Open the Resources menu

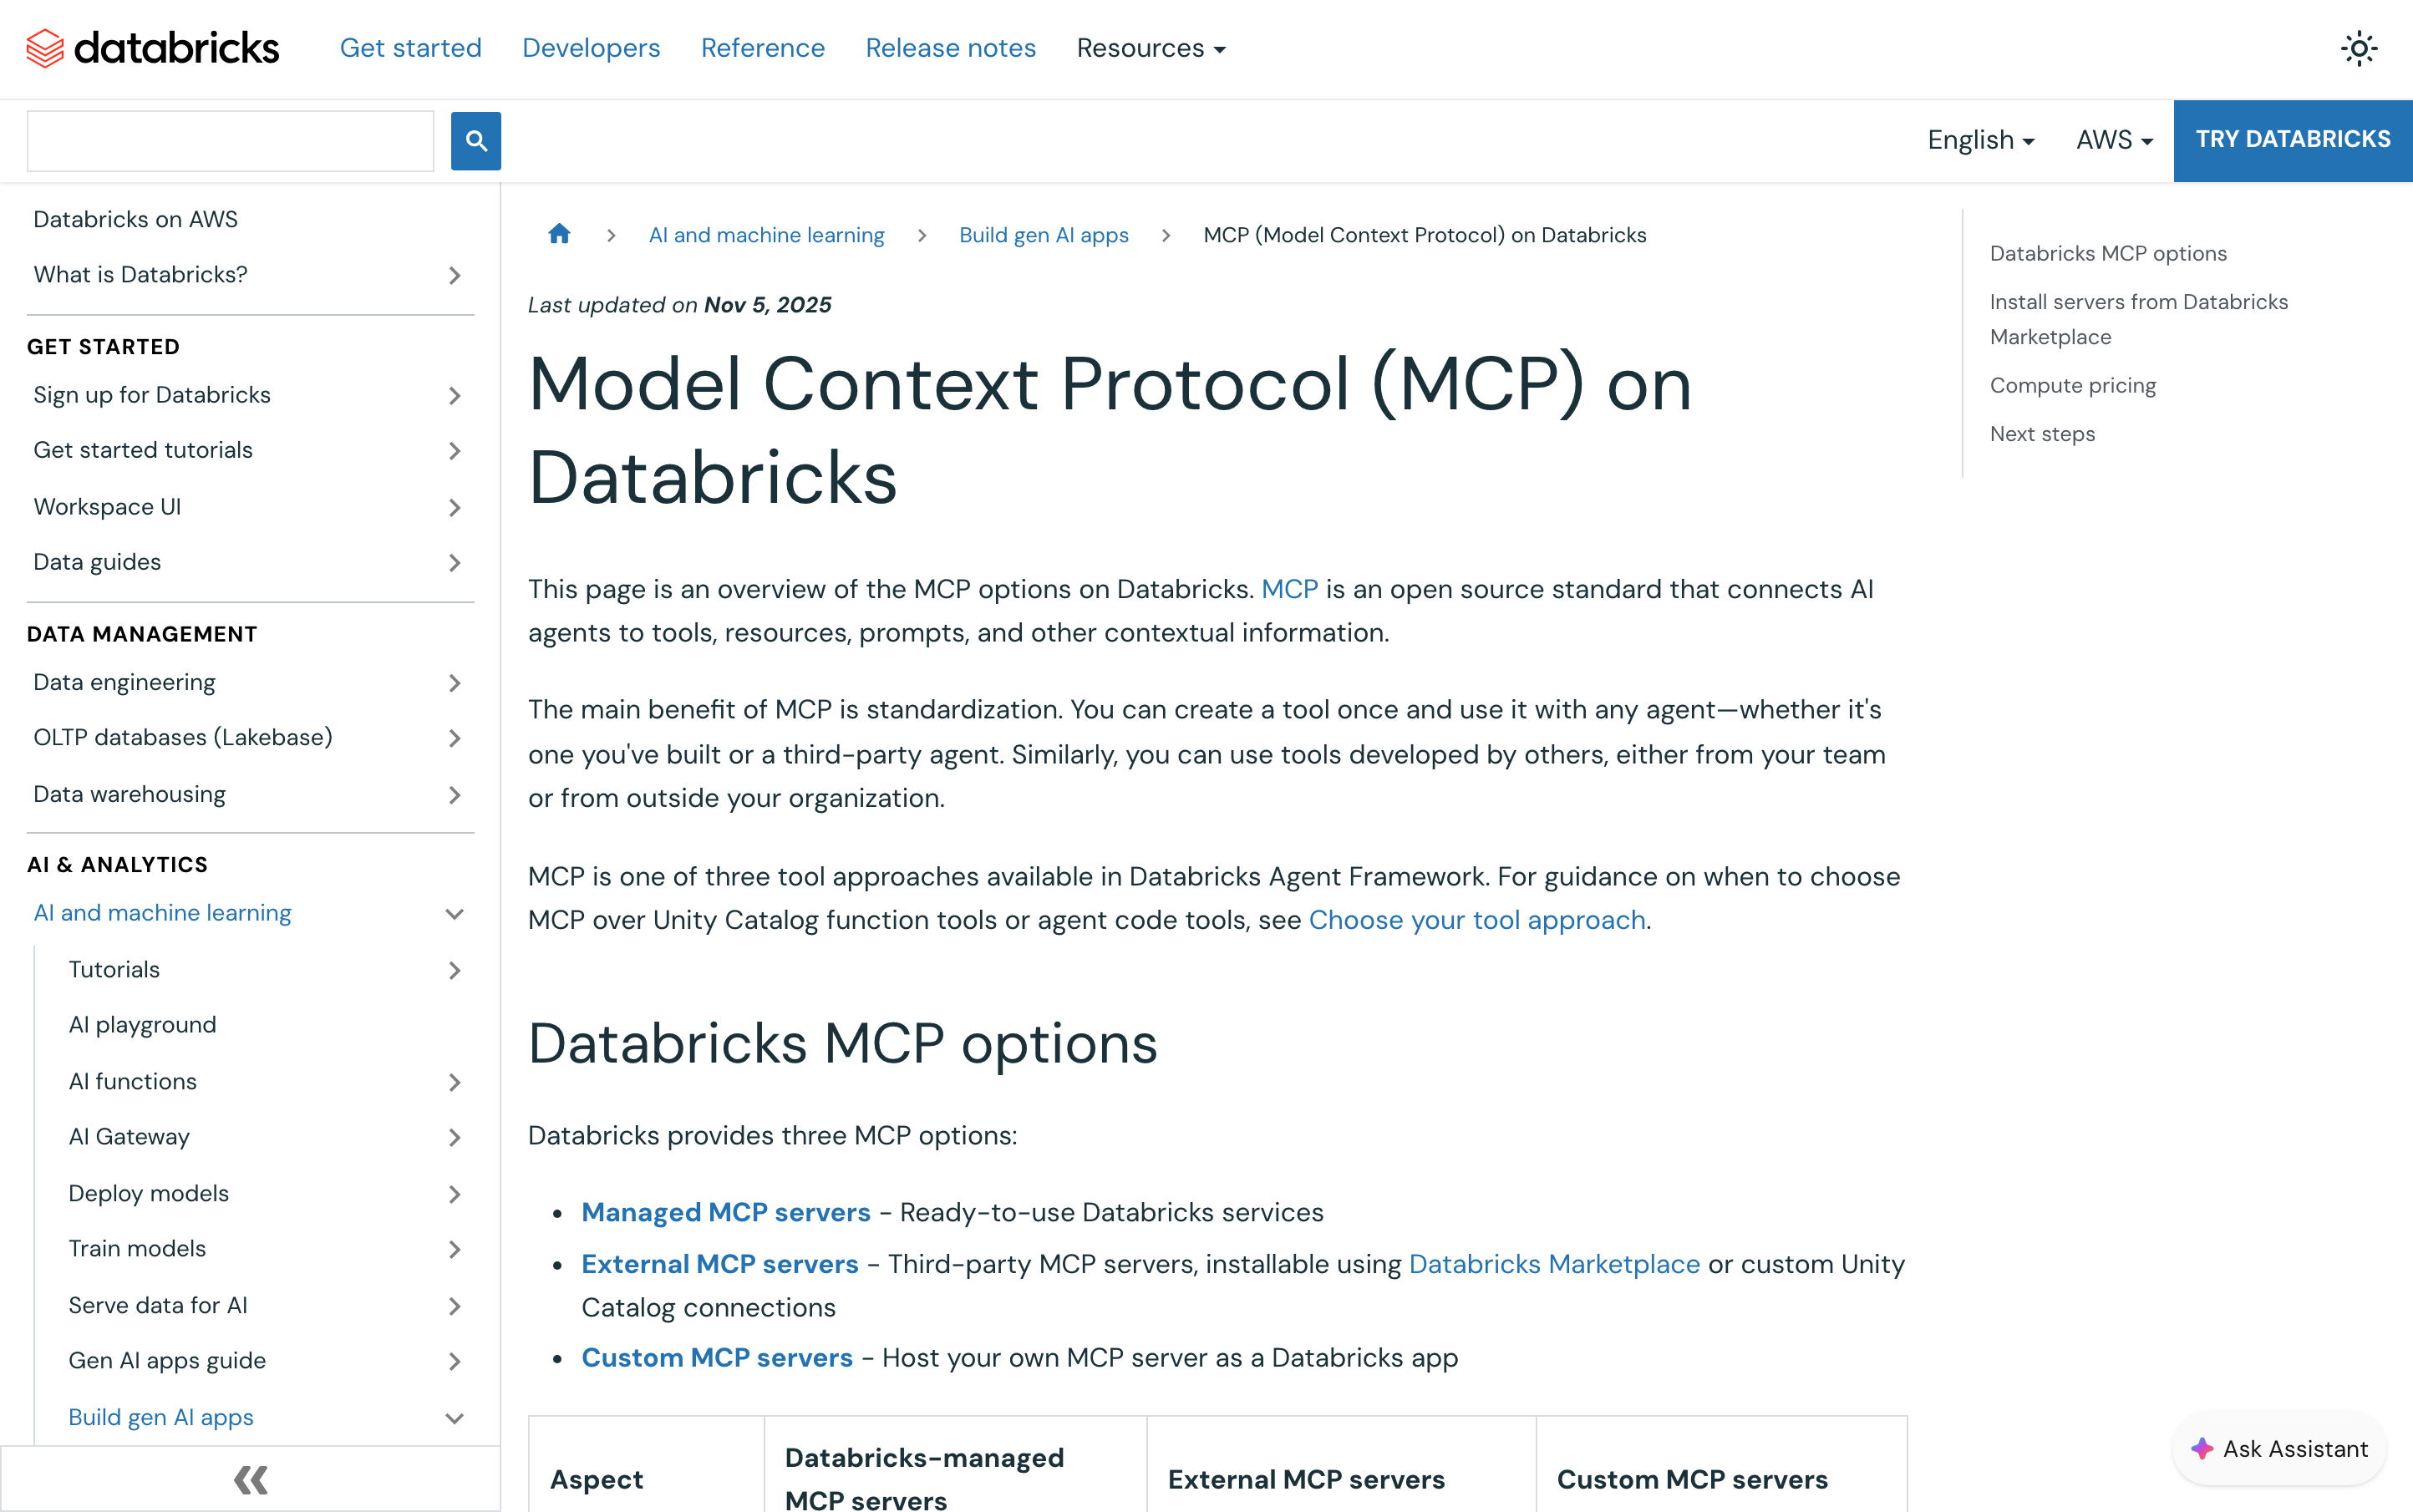click(1150, 48)
